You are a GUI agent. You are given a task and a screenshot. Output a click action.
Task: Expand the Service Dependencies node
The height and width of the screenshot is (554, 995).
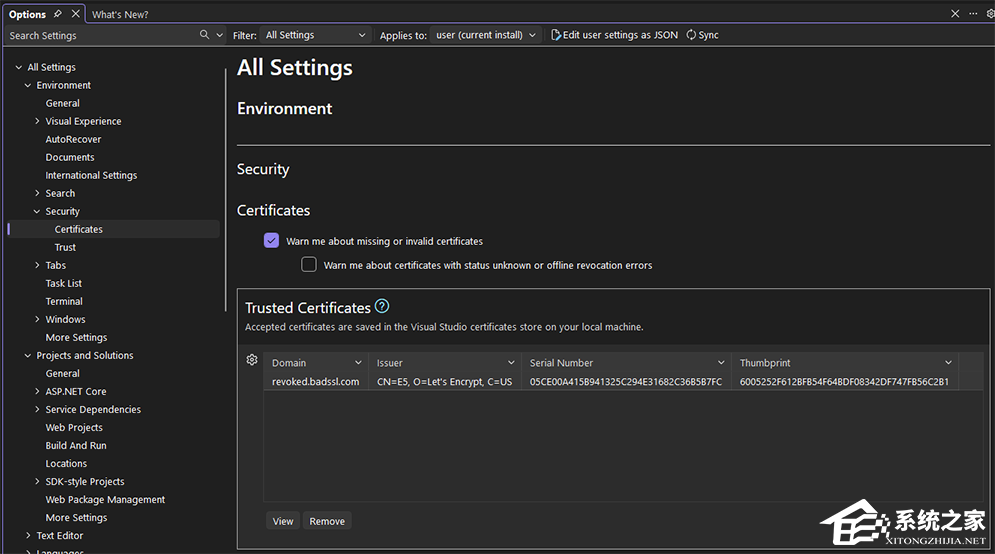(37, 409)
